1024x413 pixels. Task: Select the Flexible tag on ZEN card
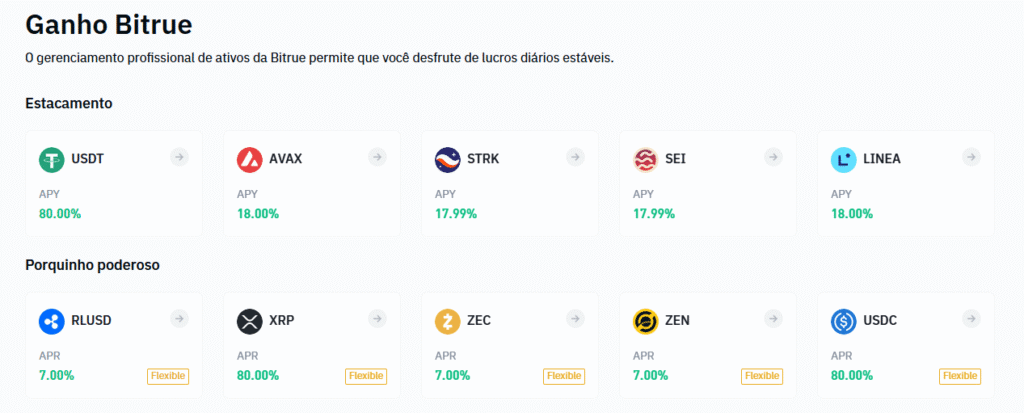[x=762, y=376]
